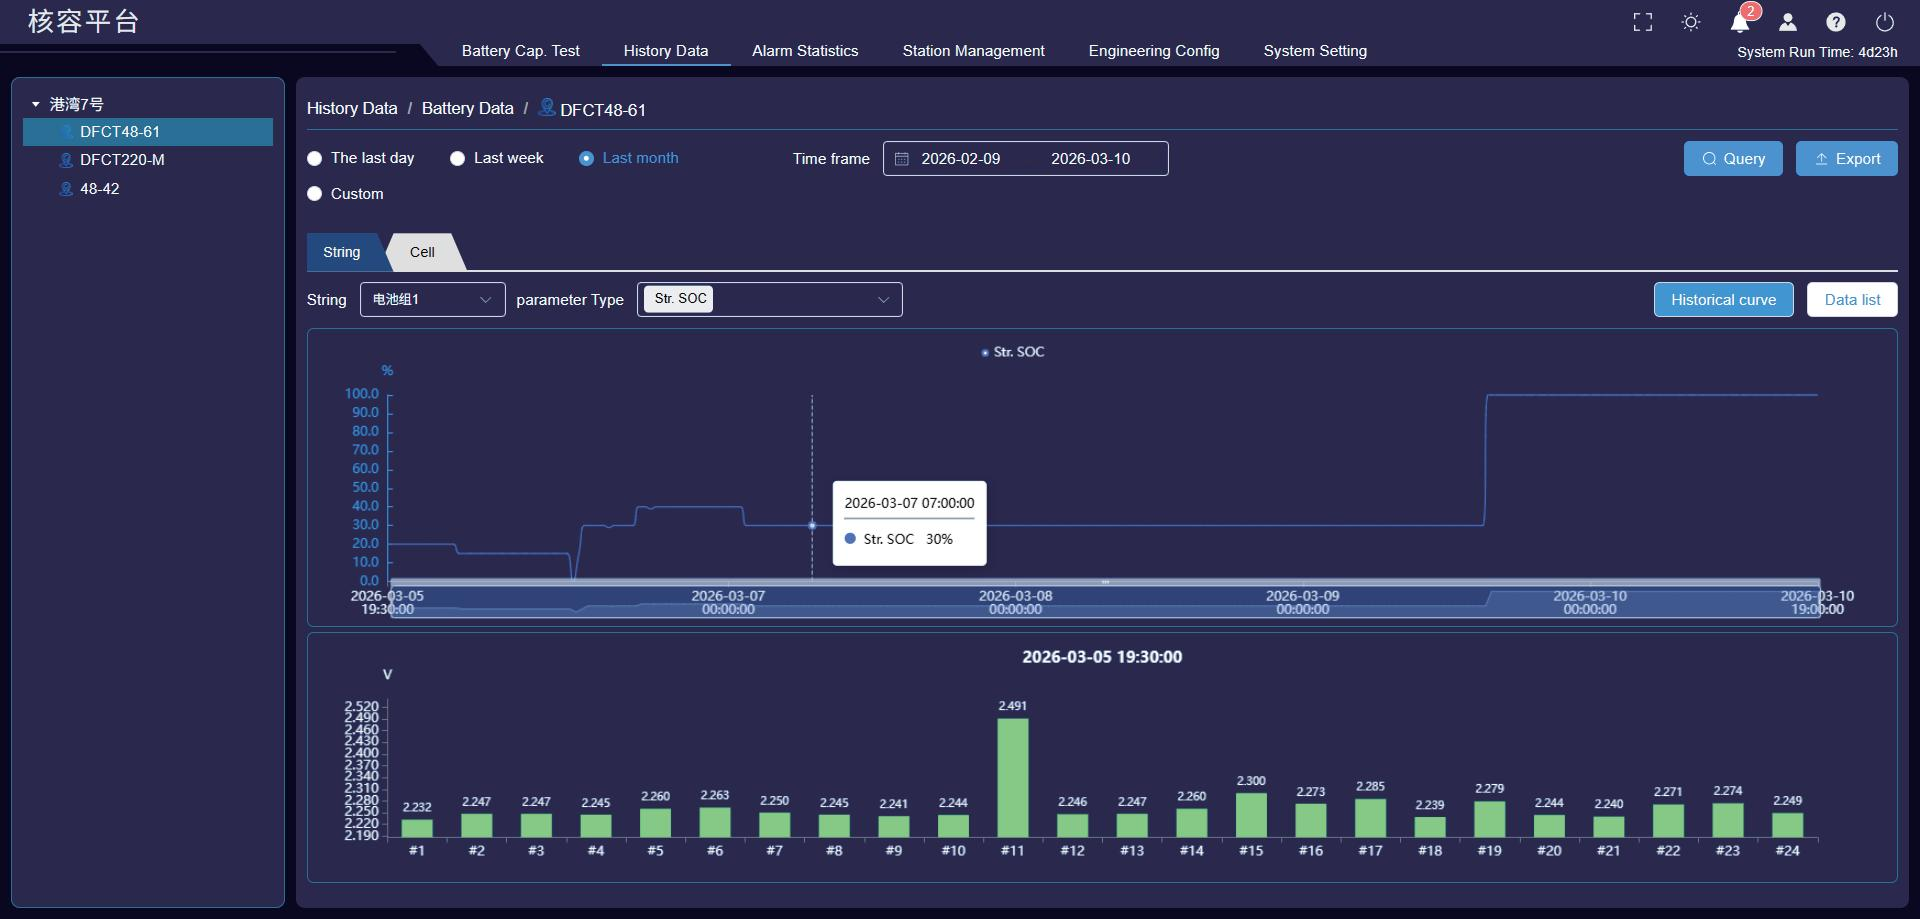Open the help question mark icon
The height and width of the screenshot is (919, 1920).
1836,22
